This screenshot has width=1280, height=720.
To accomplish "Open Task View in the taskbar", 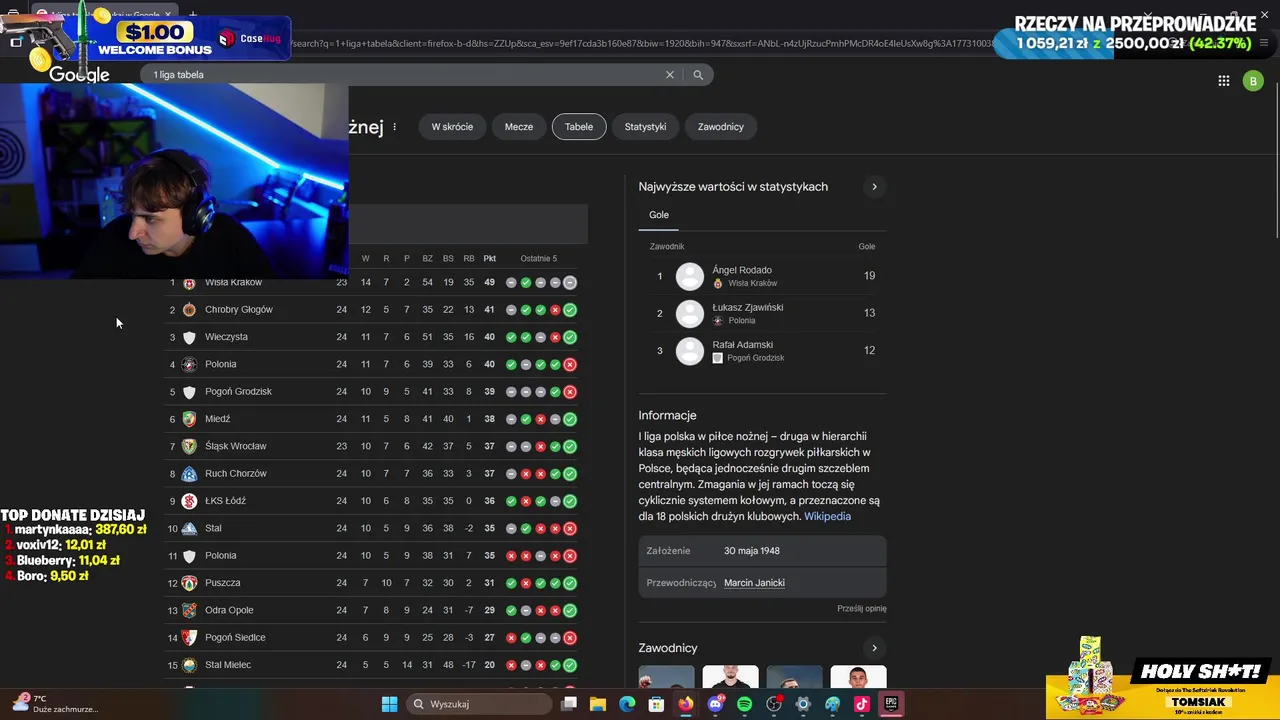I will tap(569, 704).
